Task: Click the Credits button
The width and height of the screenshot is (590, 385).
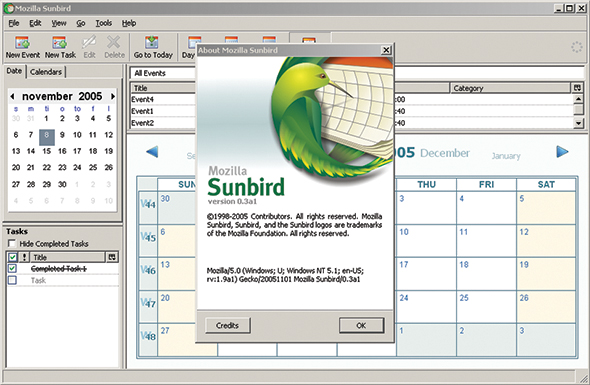Action: click(227, 326)
